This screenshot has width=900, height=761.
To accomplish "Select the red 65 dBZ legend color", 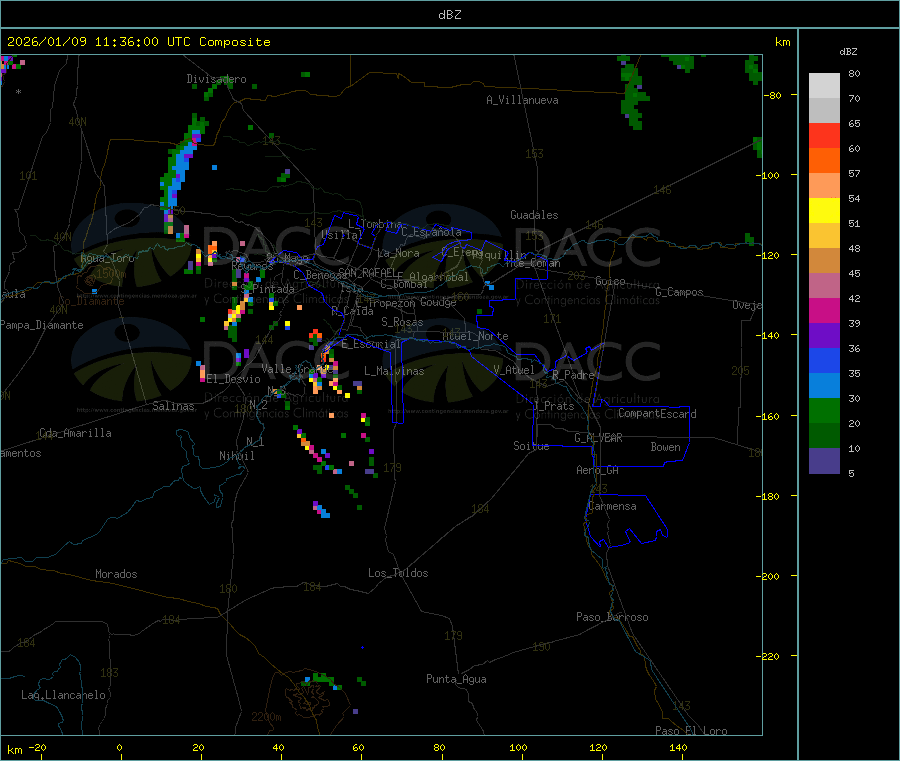I will pos(824,135).
